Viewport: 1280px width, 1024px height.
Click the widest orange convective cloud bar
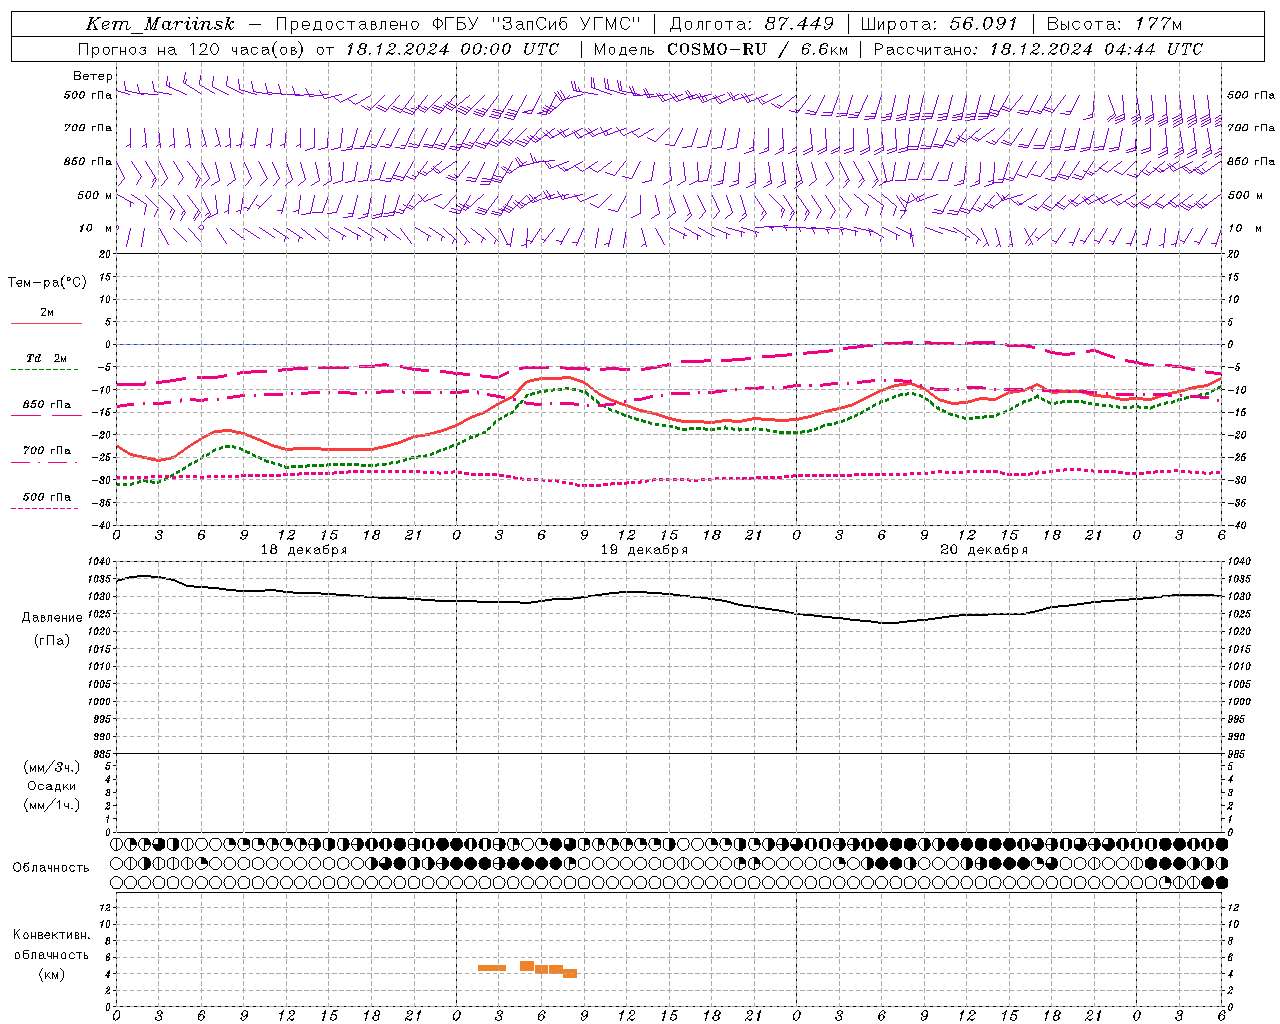coord(492,968)
